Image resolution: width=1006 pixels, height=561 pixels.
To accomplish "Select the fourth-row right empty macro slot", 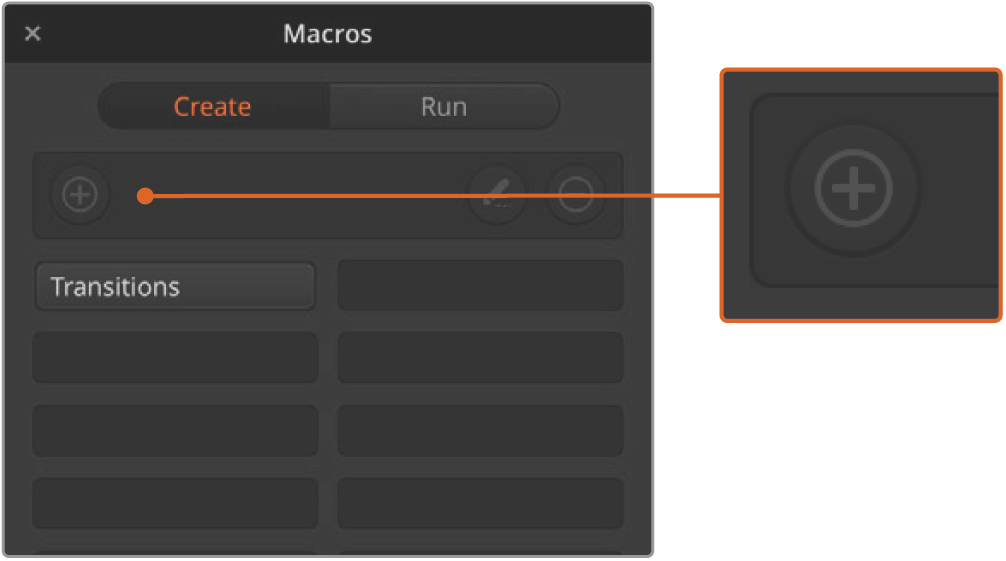I will pos(480,503).
